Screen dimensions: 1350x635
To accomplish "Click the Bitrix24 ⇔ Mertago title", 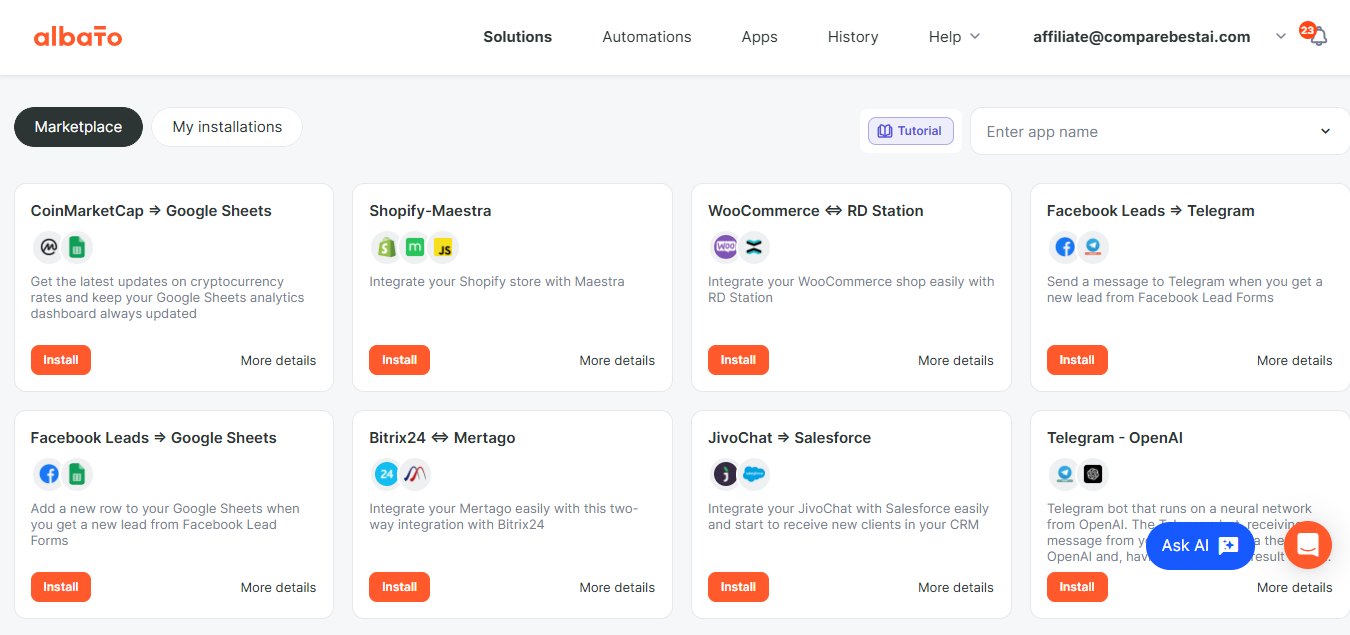I will (x=442, y=438).
